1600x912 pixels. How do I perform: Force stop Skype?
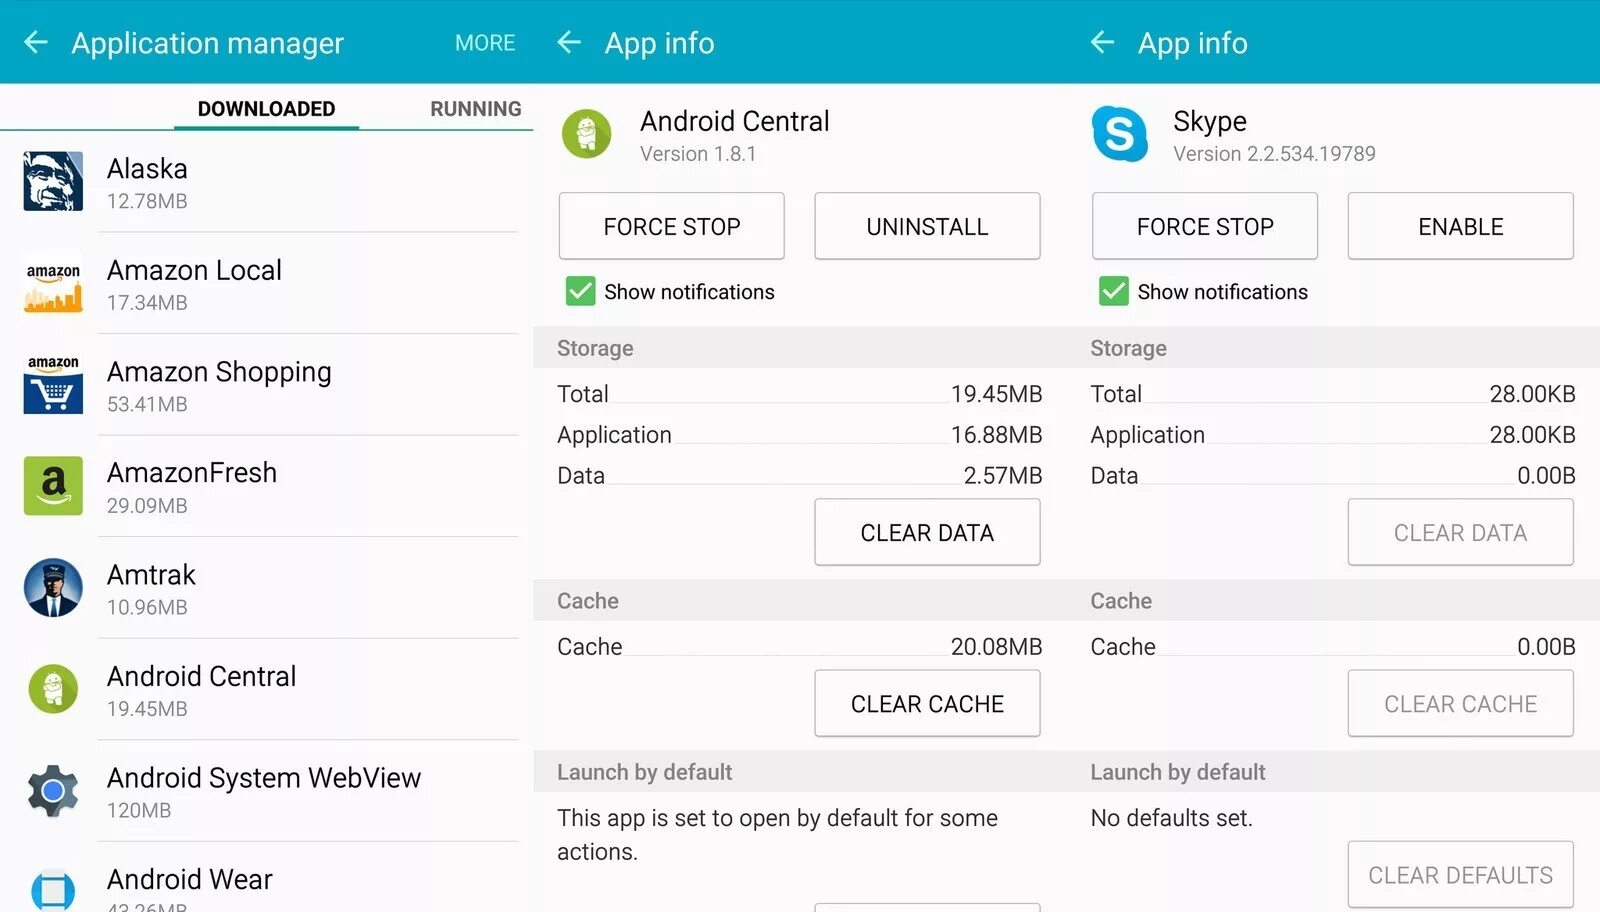tap(1205, 226)
